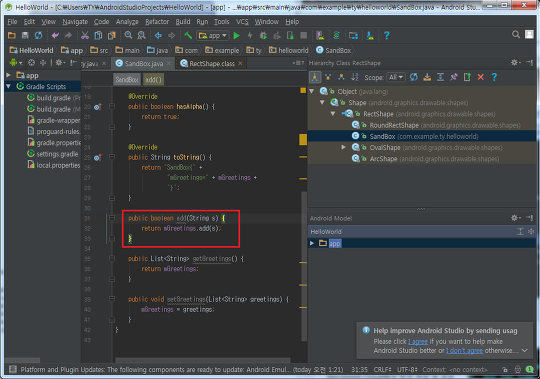The width and height of the screenshot is (540, 379).
Task: Collapse the Object node in hierarchy
Action: click(x=312, y=91)
